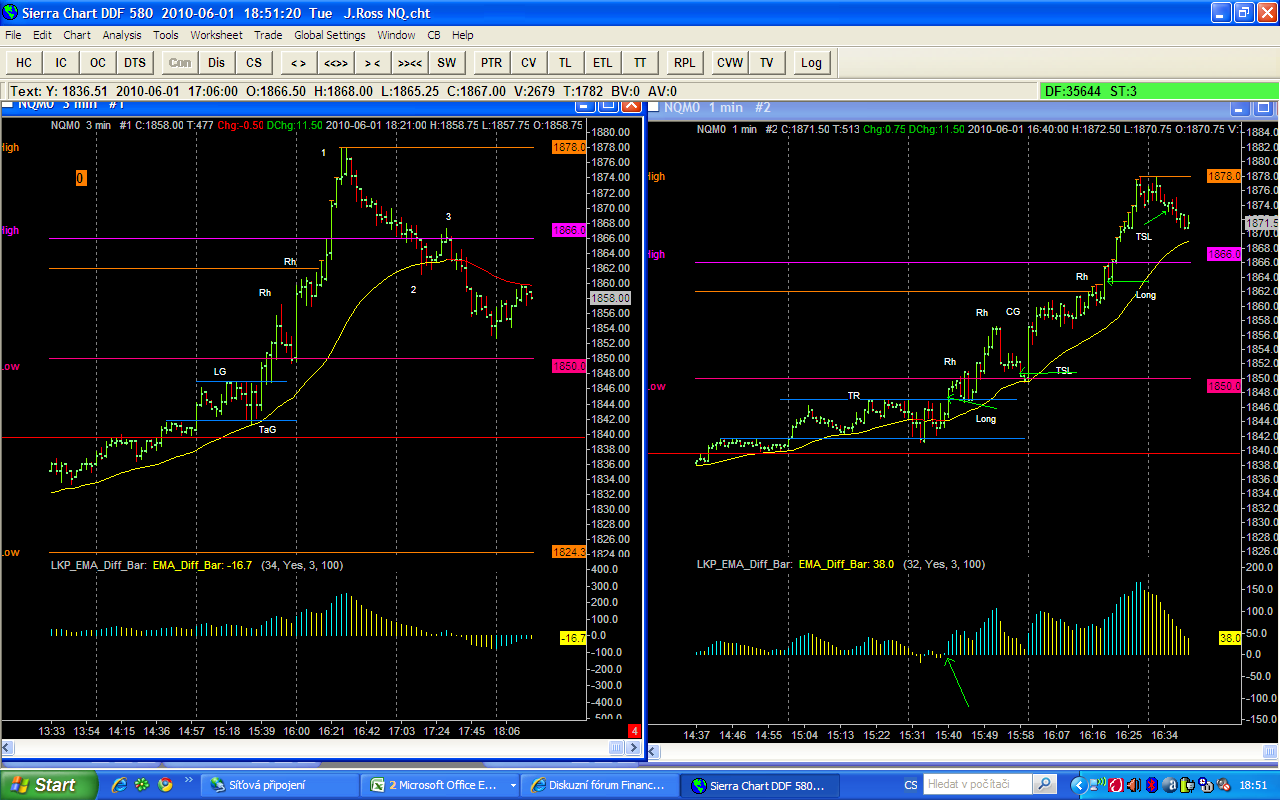Image resolution: width=1280 pixels, height=800 pixels.
Task: Click the Dis toolbar button
Action: (216, 62)
